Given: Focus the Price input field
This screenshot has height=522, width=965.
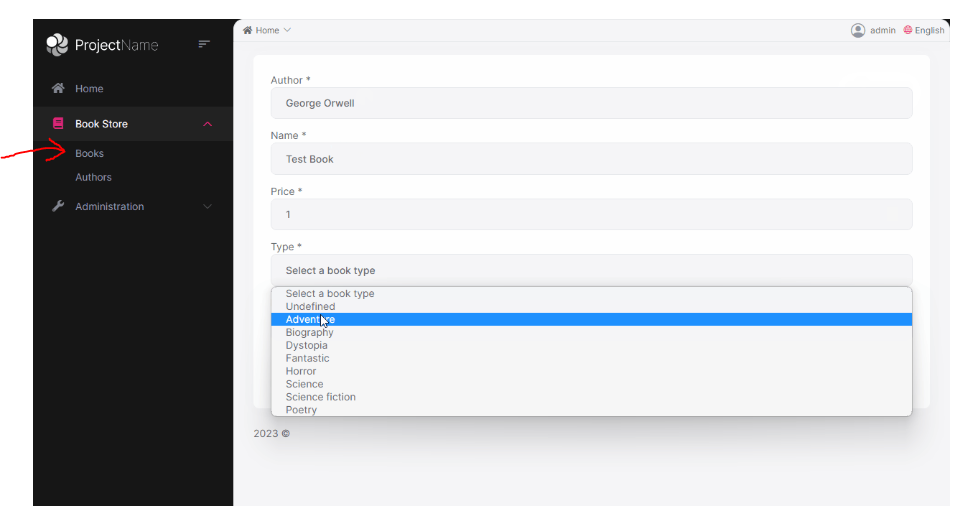Looking at the screenshot, I should pyautogui.click(x=591, y=214).
